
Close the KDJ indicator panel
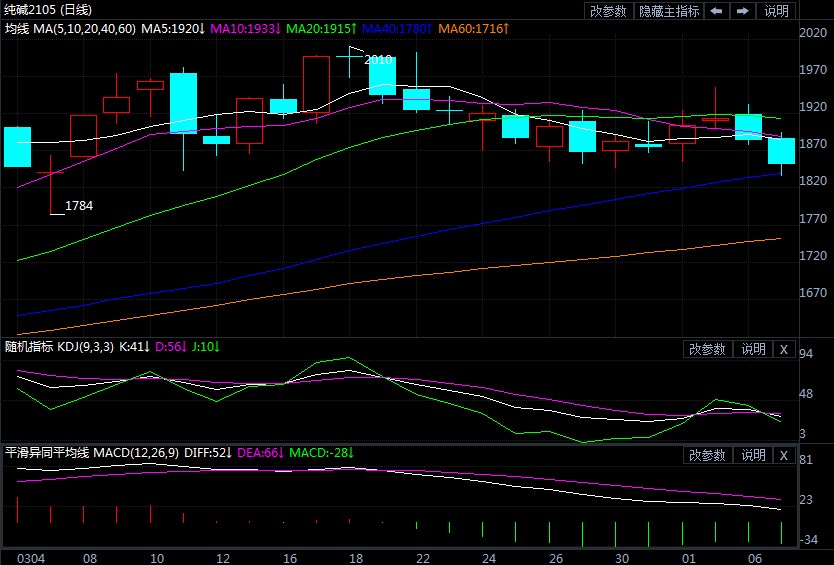coord(783,349)
